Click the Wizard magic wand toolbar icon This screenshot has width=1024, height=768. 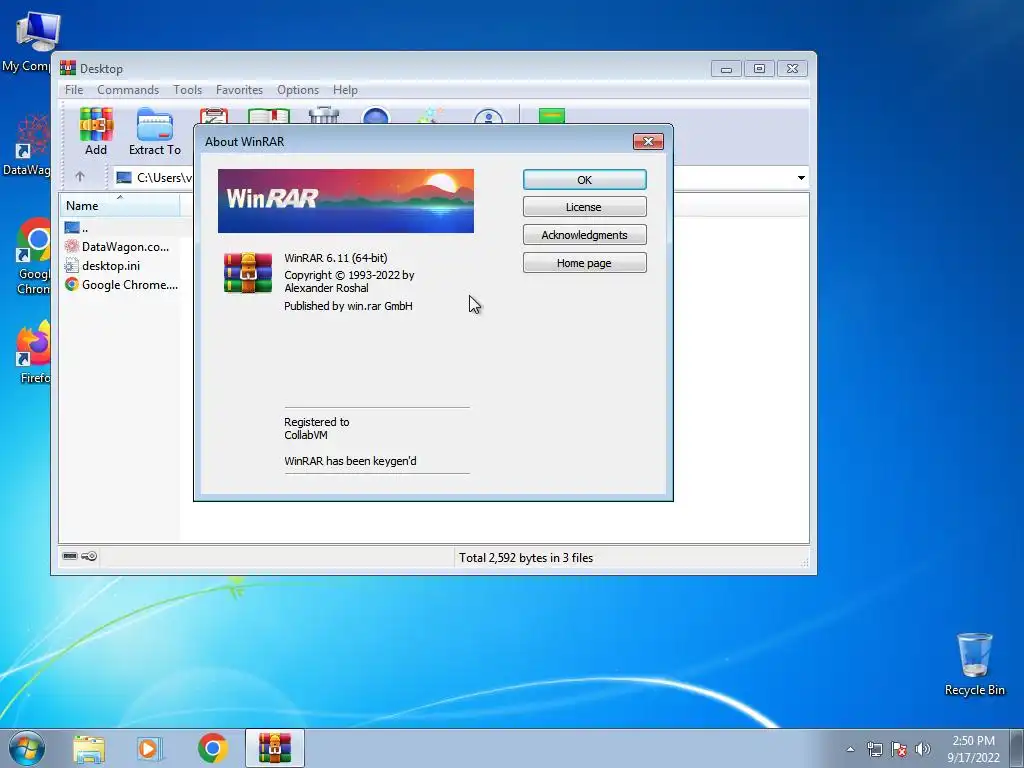pos(430,116)
